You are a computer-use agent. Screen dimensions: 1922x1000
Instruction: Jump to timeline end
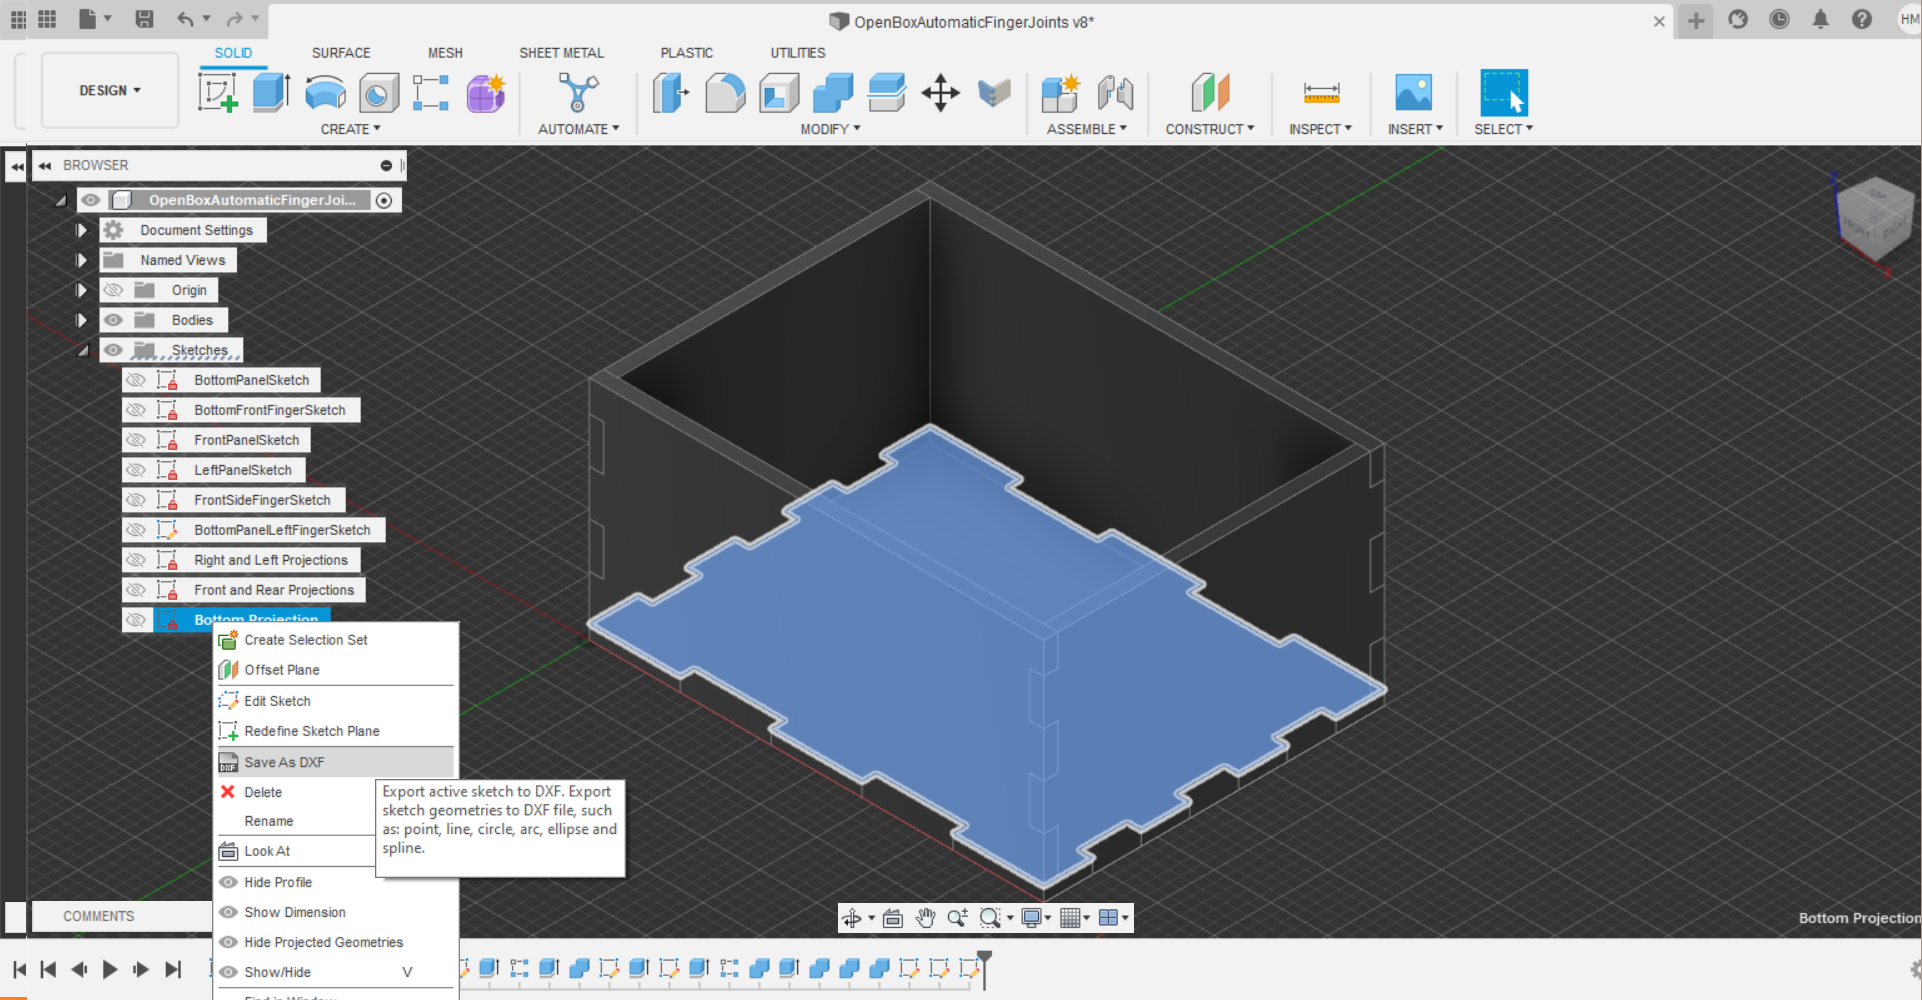pos(173,969)
